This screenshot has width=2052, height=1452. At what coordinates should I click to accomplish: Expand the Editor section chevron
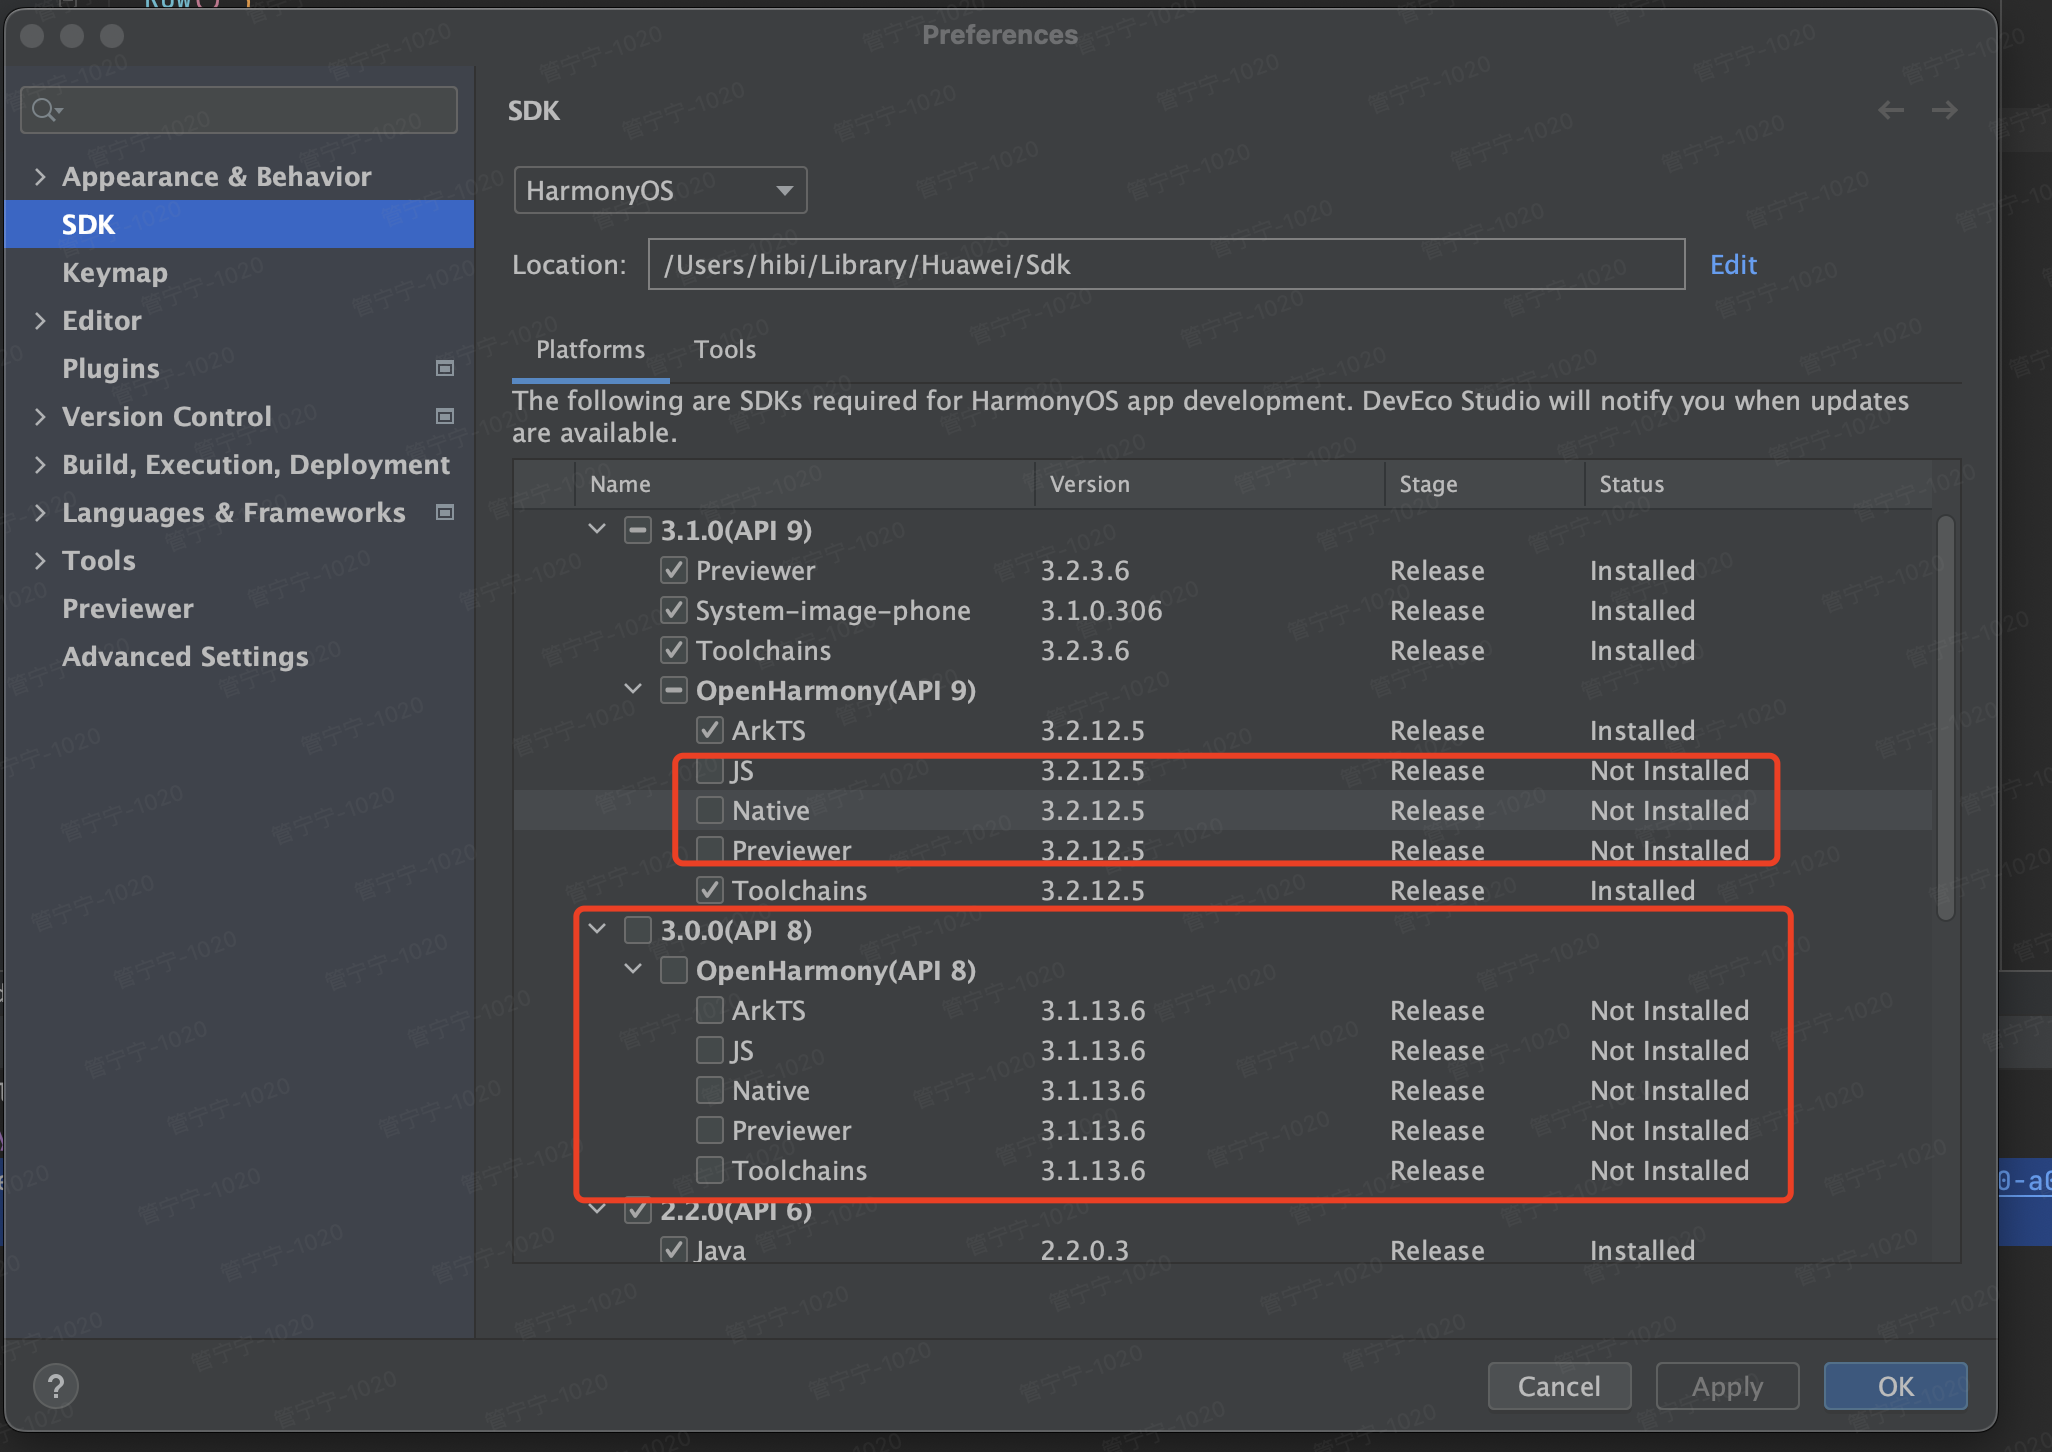pos(40,321)
